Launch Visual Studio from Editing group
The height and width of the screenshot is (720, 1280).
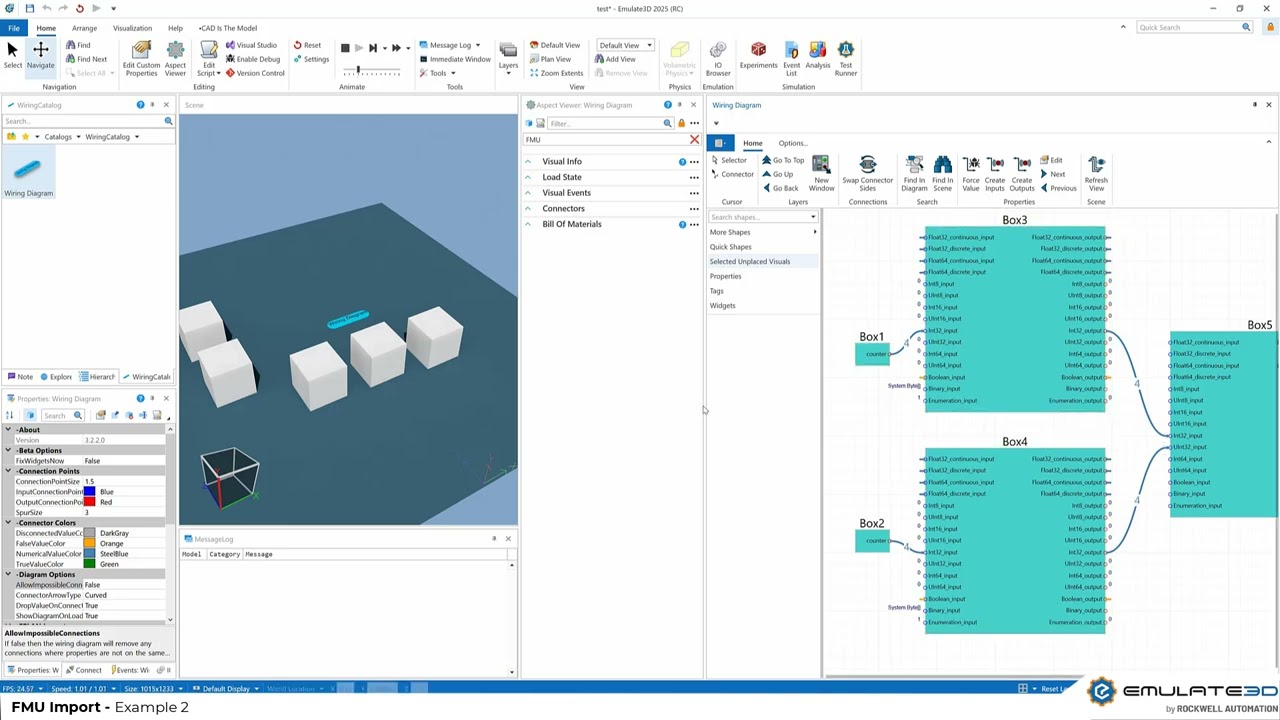251,45
